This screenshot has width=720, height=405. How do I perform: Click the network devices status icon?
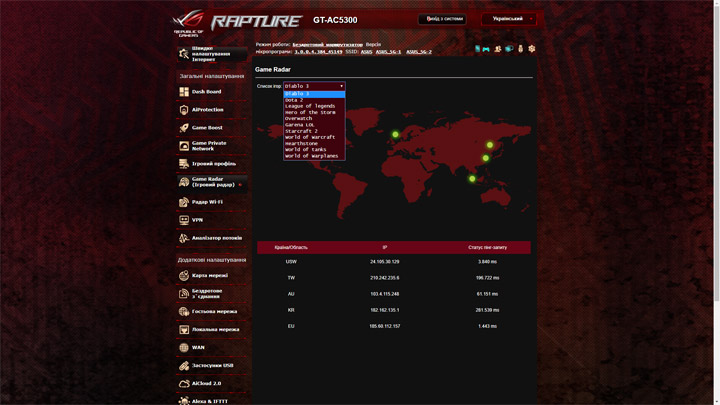509,49
